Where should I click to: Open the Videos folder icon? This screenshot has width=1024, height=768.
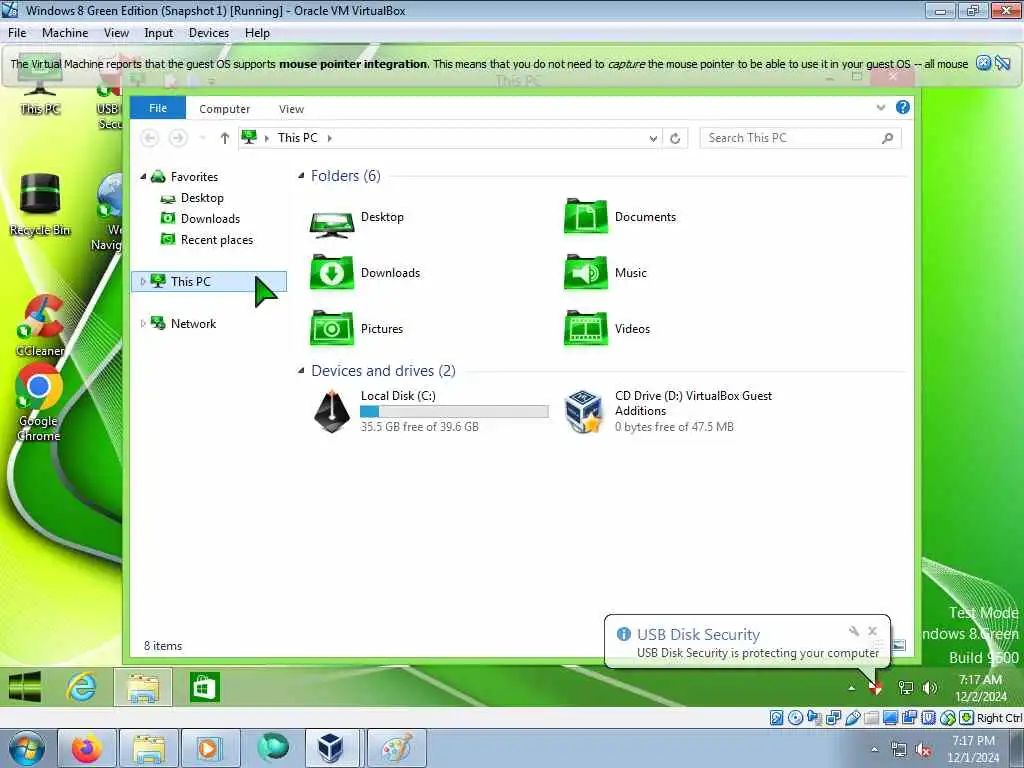[586, 328]
